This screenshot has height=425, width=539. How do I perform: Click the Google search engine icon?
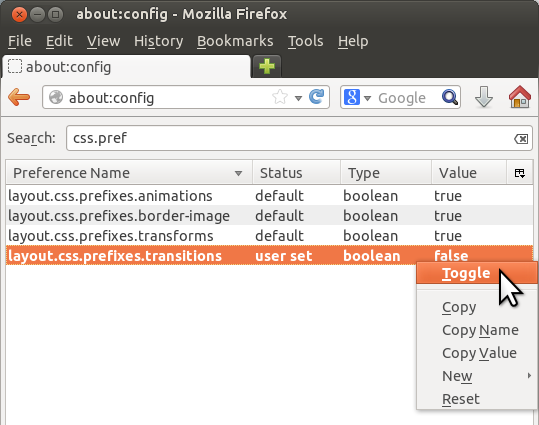pyautogui.click(x=352, y=97)
